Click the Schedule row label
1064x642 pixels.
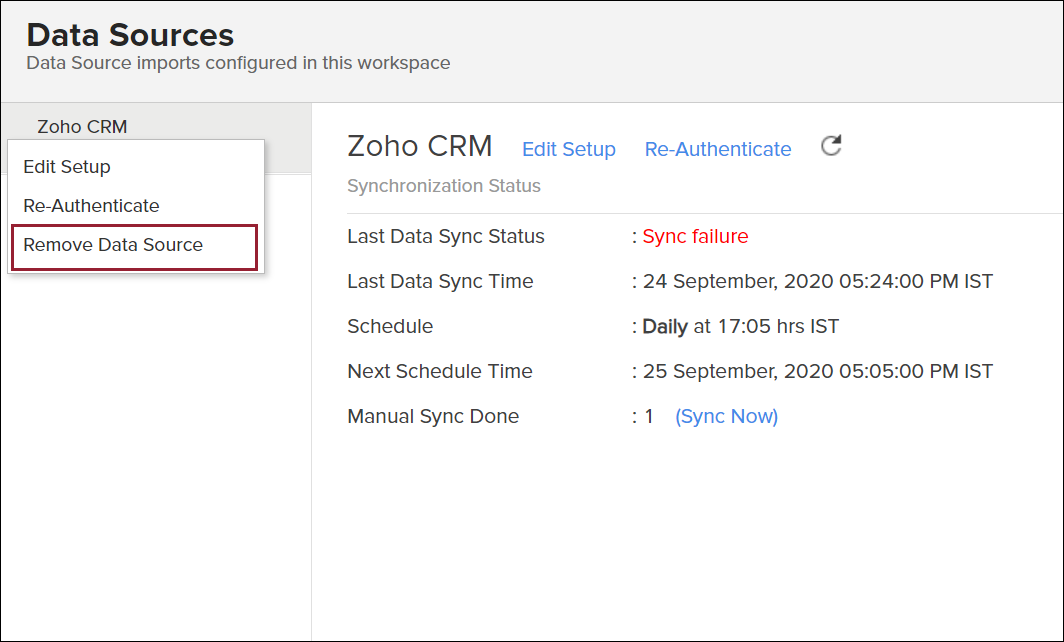tap(390, 327)
